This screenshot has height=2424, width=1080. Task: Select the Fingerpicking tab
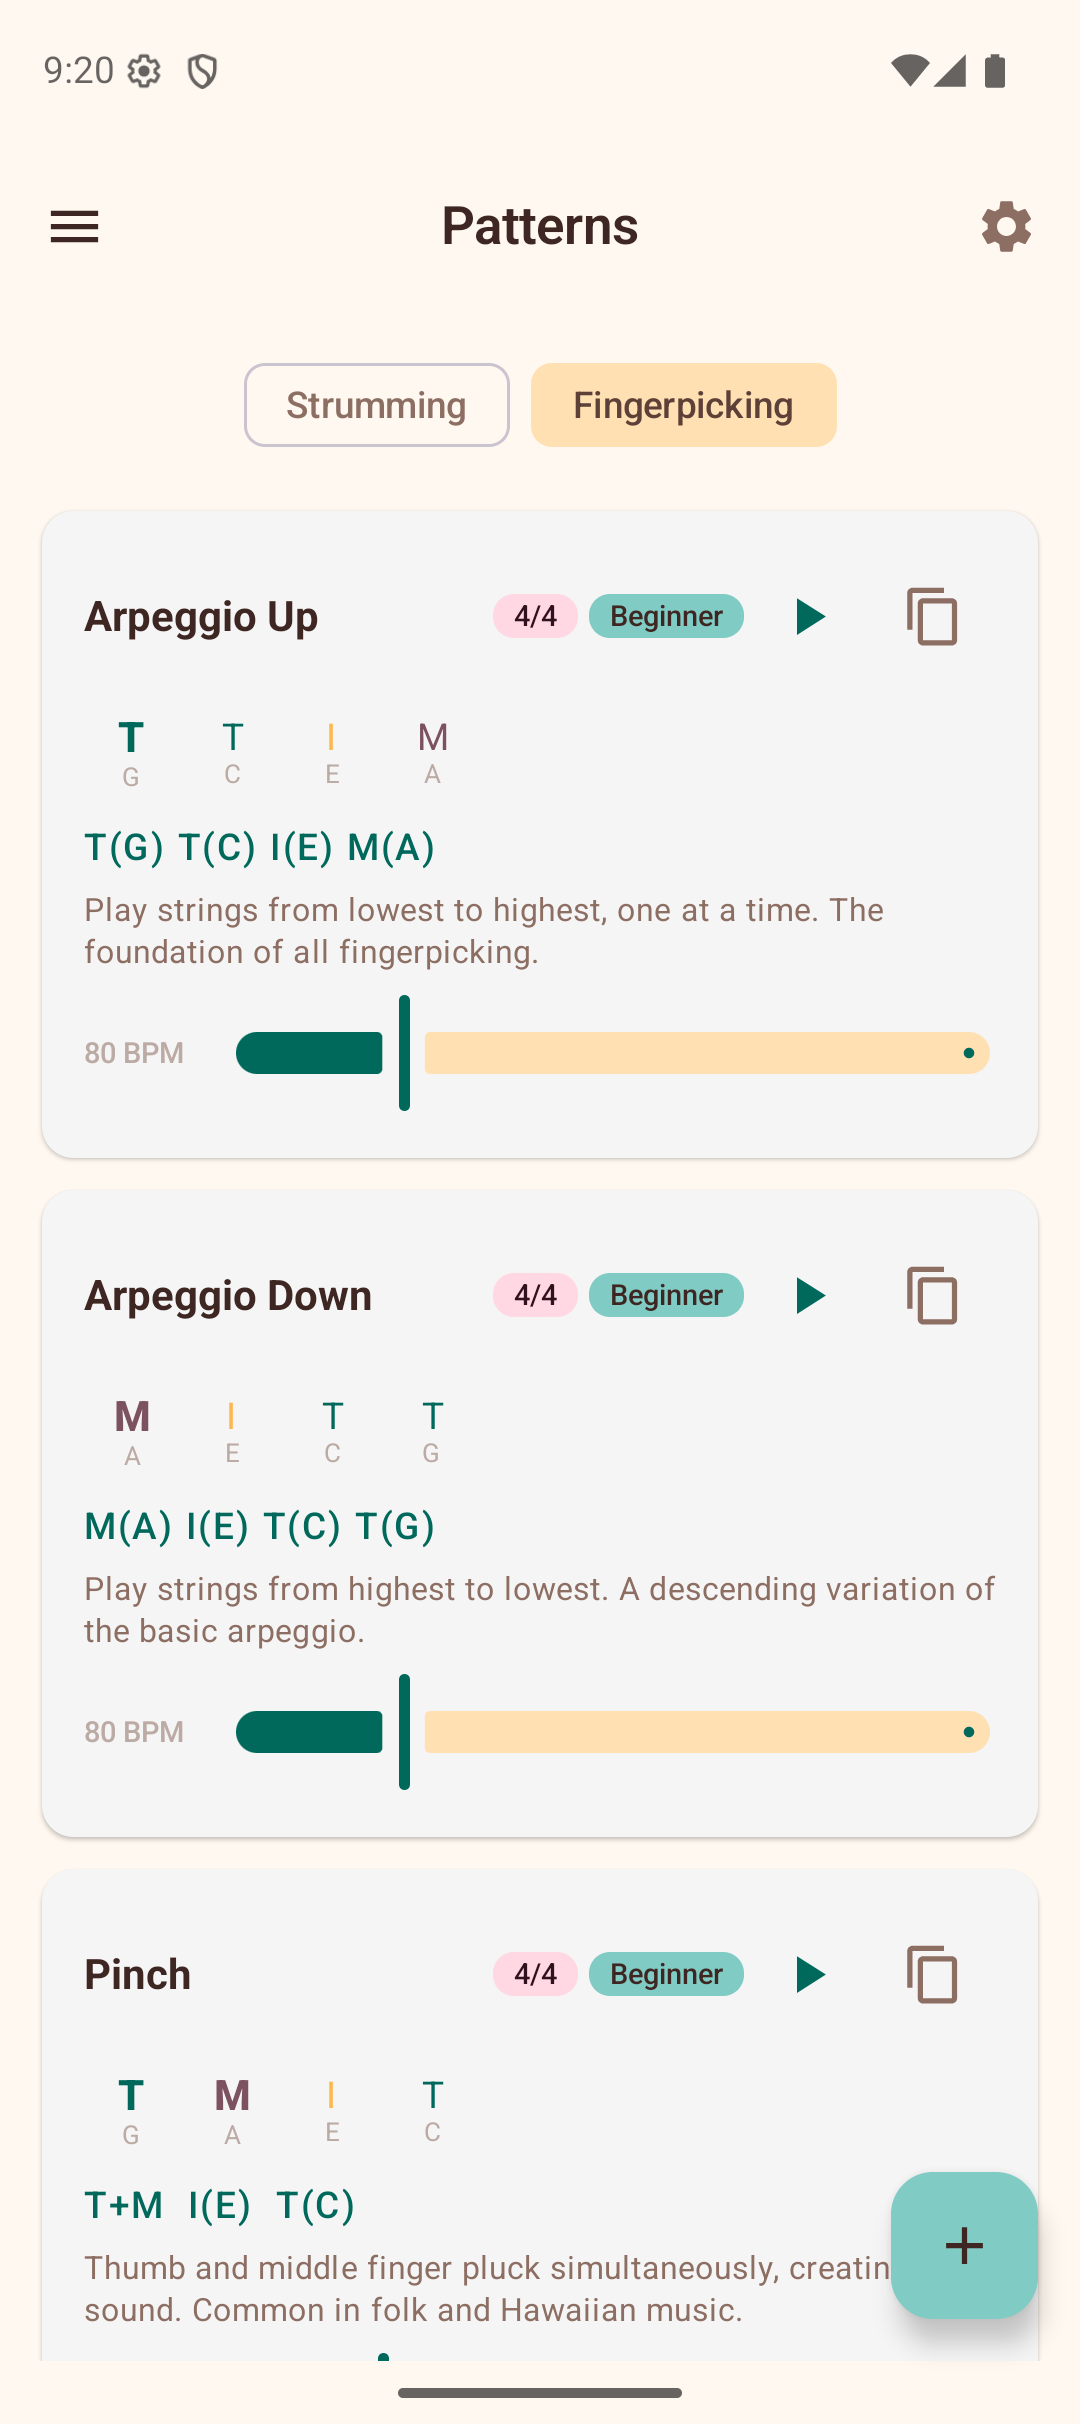click(x=683, y=405)
